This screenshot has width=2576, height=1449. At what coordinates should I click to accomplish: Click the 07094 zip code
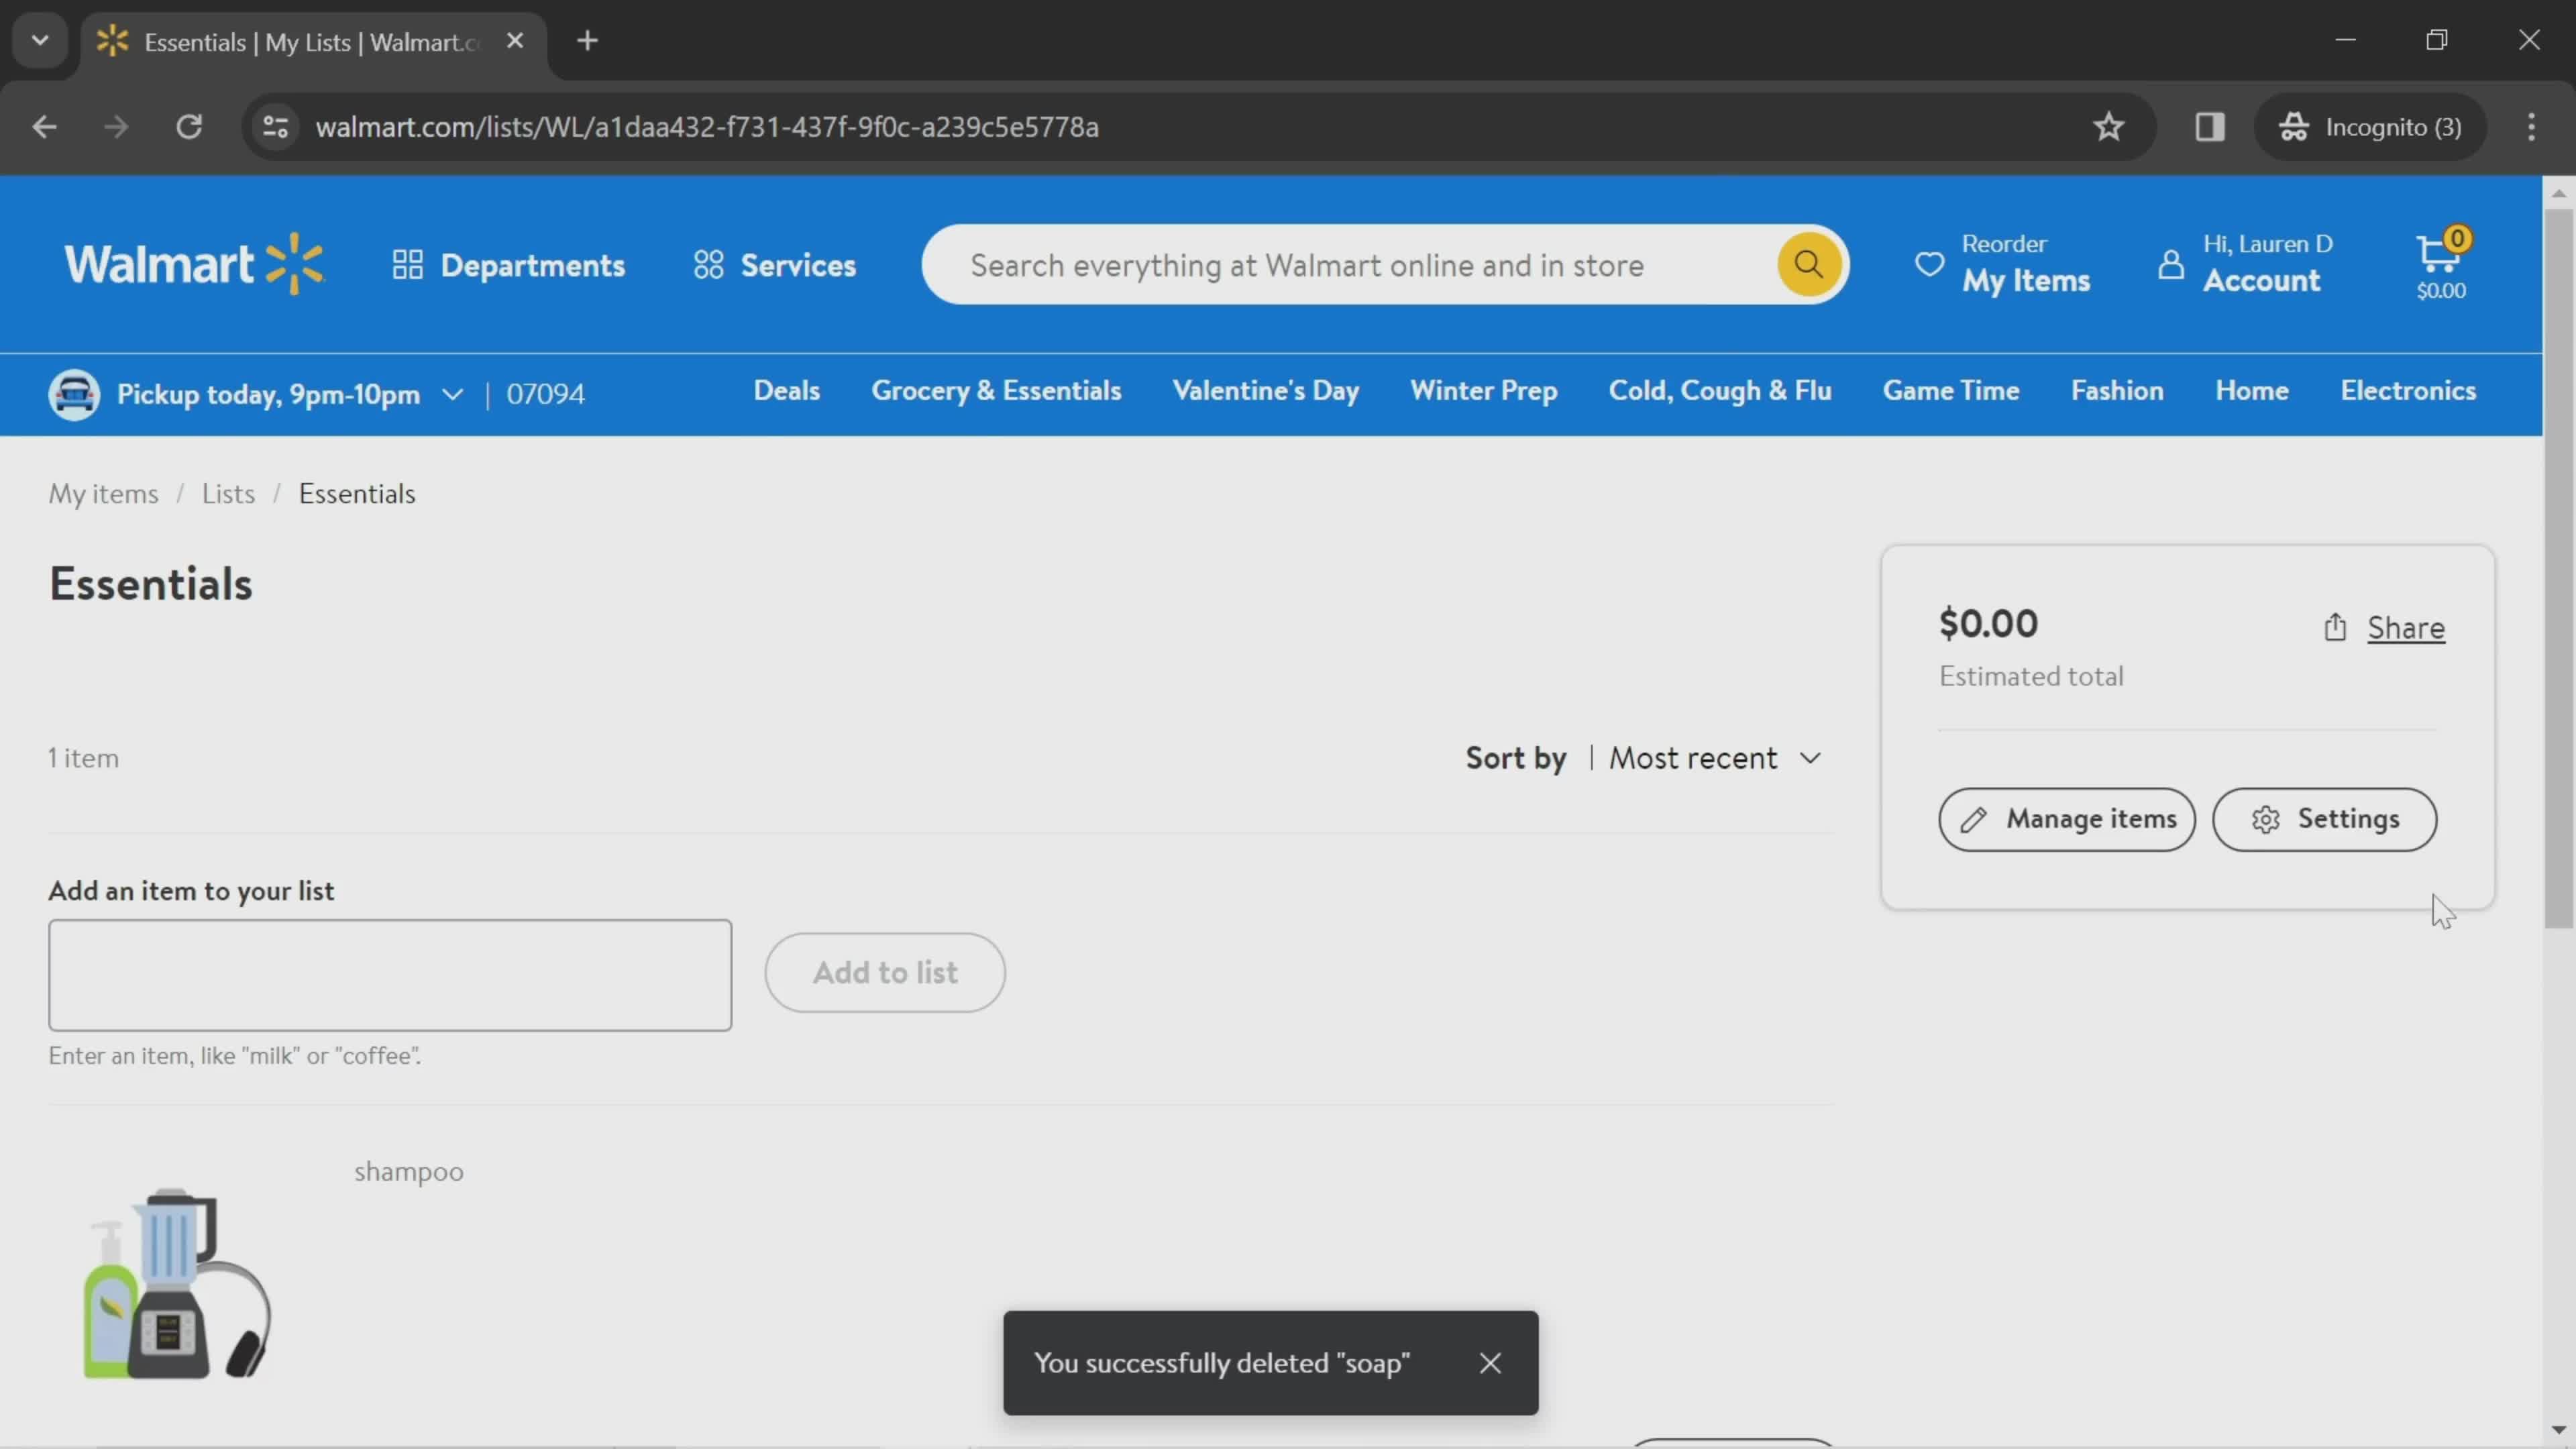[545, 394]
